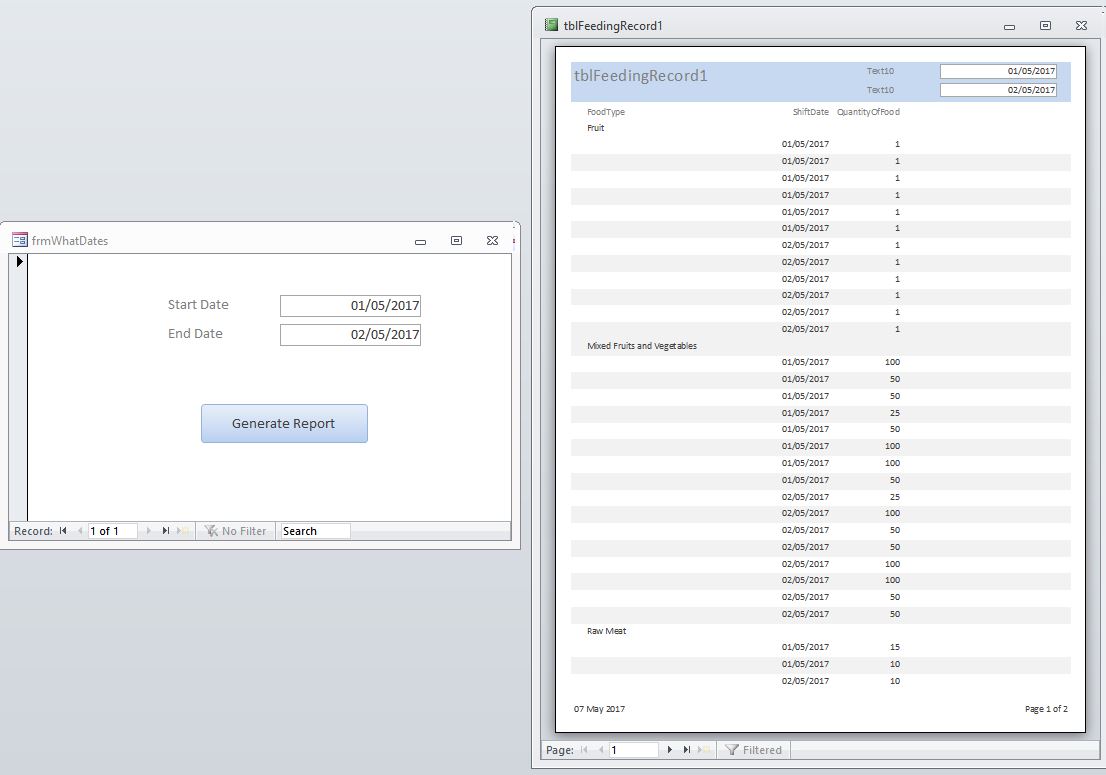The image size is (1106, 775).
Task: Click the tblFeedingRecord1 report heading
Action: point(640,76)
